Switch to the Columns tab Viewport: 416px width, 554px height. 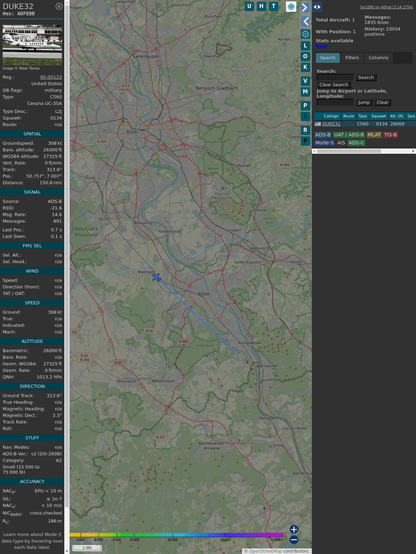point(378,58)
